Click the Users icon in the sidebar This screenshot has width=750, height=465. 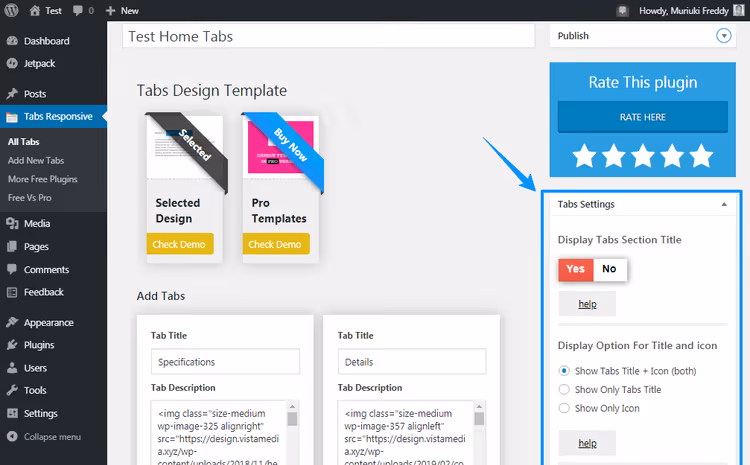(x=12, y=368)
